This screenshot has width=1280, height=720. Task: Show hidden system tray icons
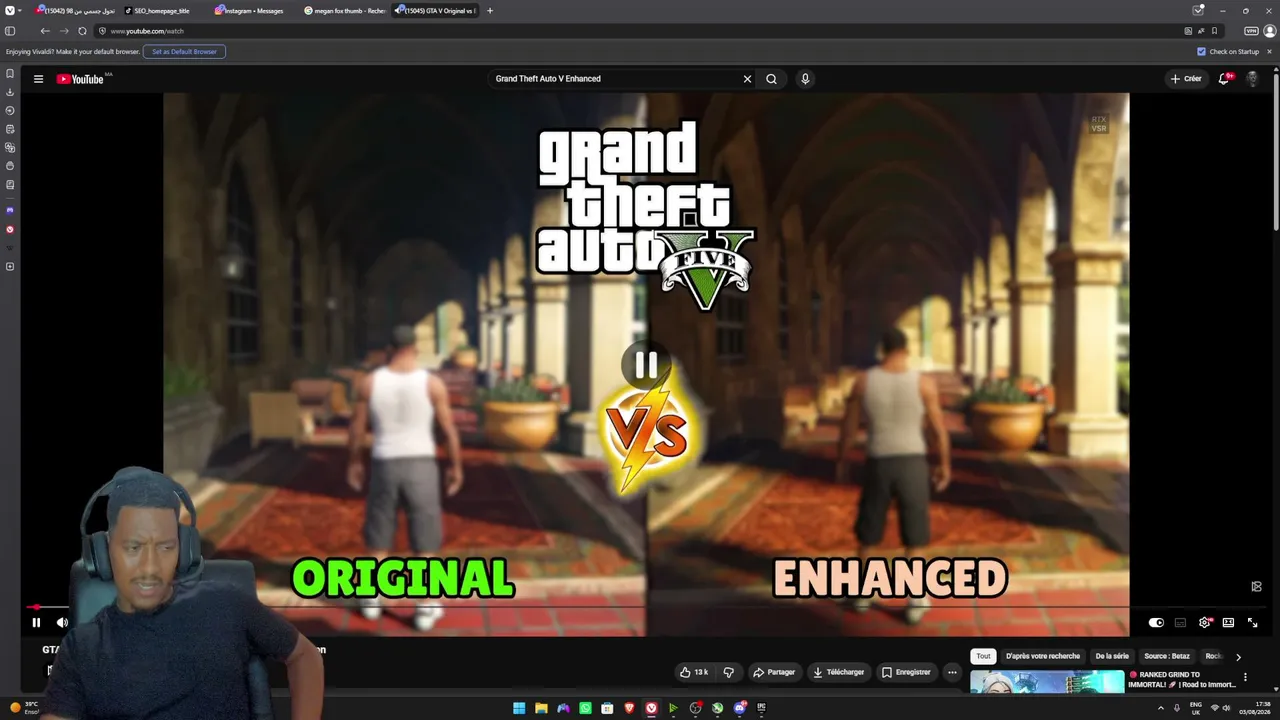pos(1160,708)
